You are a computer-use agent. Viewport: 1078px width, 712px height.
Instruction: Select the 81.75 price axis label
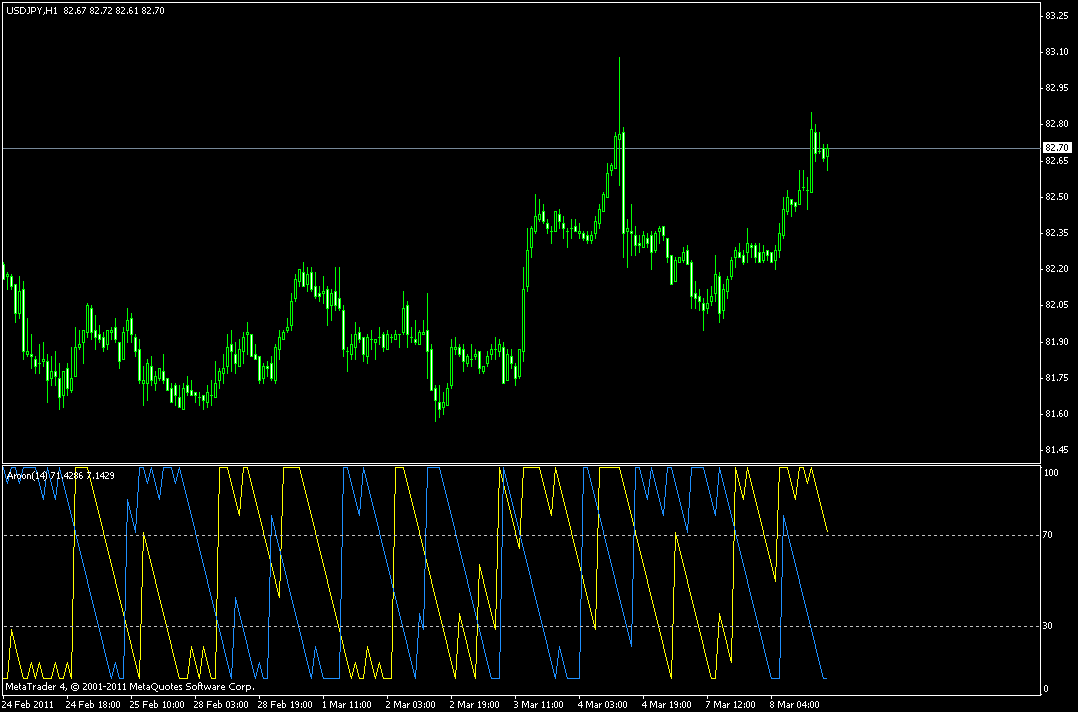click(x=1057, y=377)
